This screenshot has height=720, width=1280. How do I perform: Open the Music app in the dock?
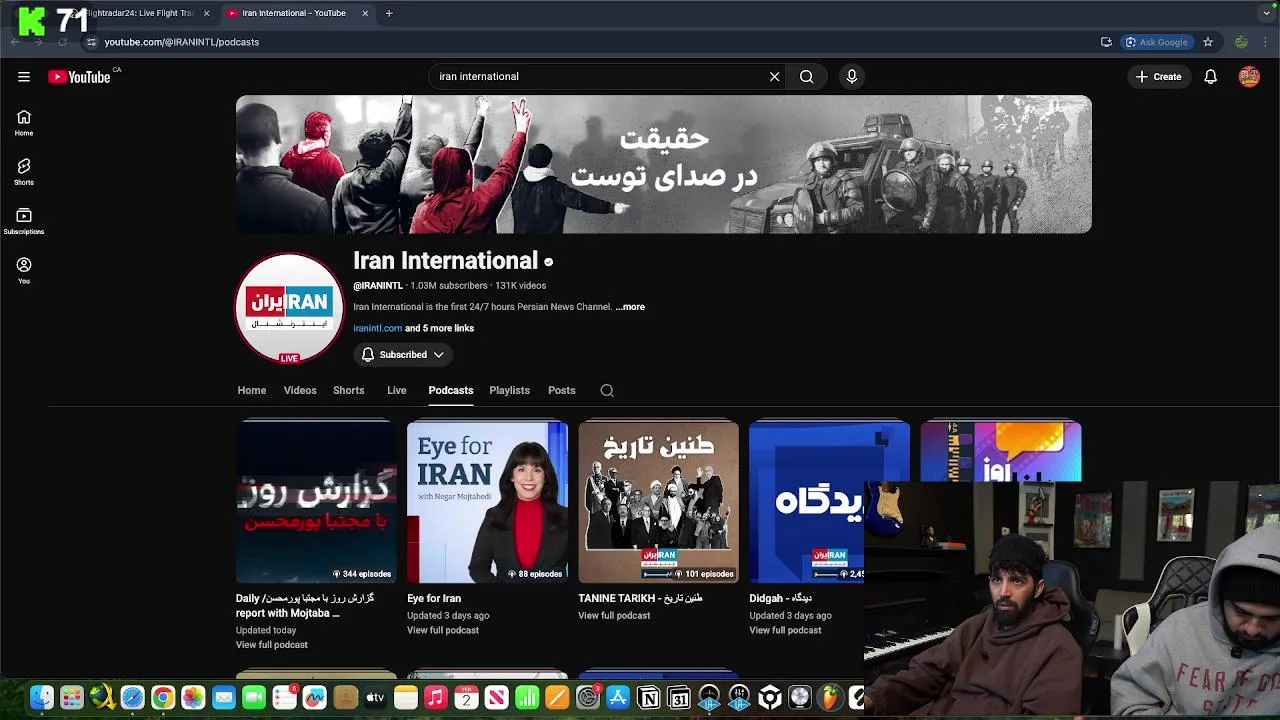(436, 698)
